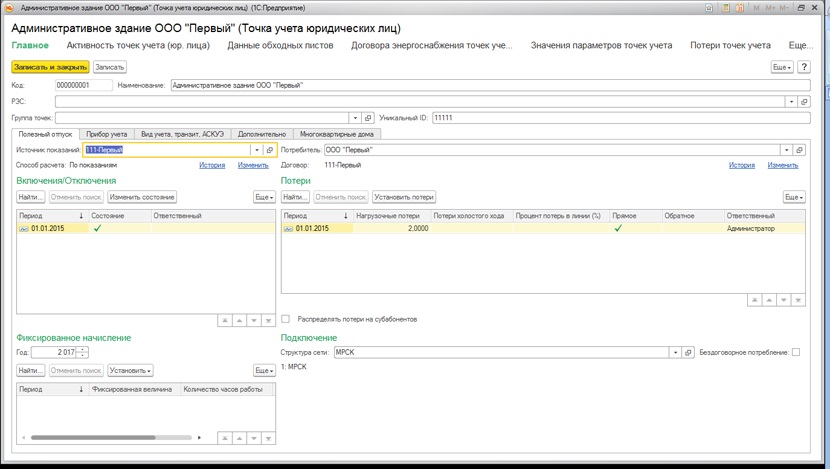This screenshot has height=469, width=830.
Task: Click the question mark help button
Action: pyautogui.click(x=804, y=67)
